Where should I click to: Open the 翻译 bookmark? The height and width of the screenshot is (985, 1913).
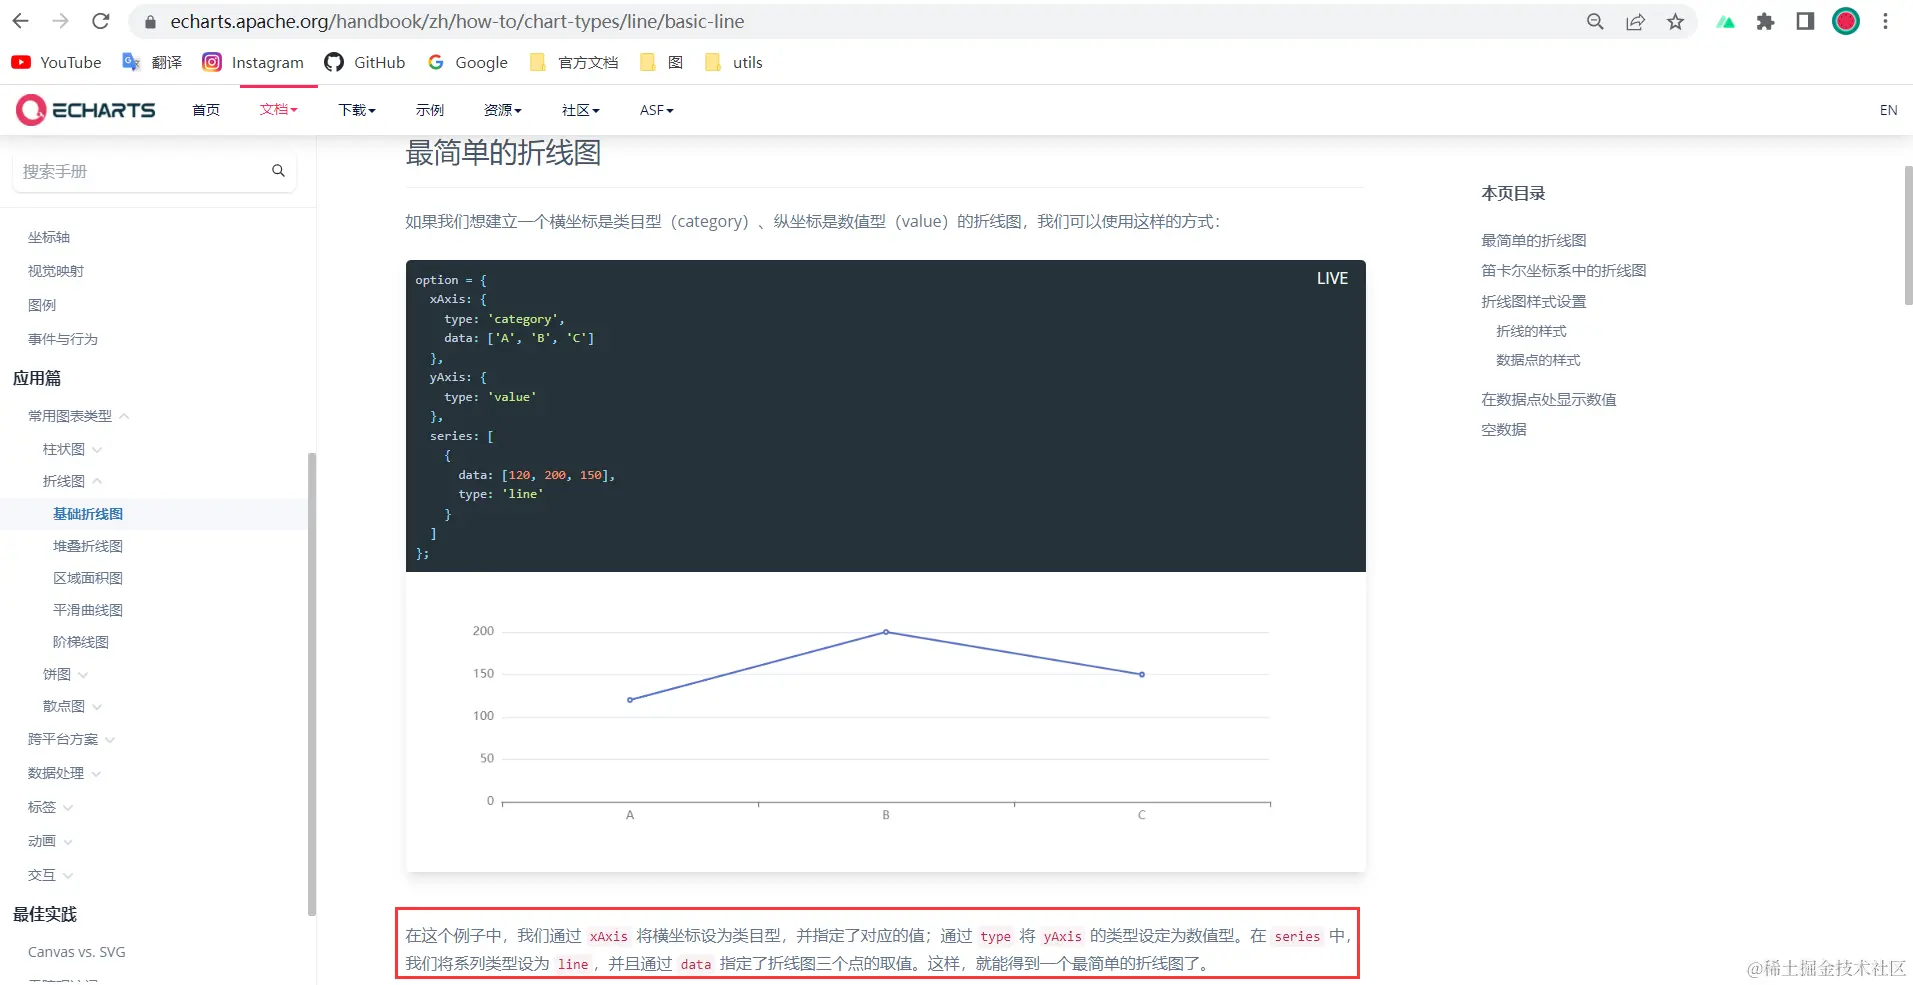coord(152,62)
